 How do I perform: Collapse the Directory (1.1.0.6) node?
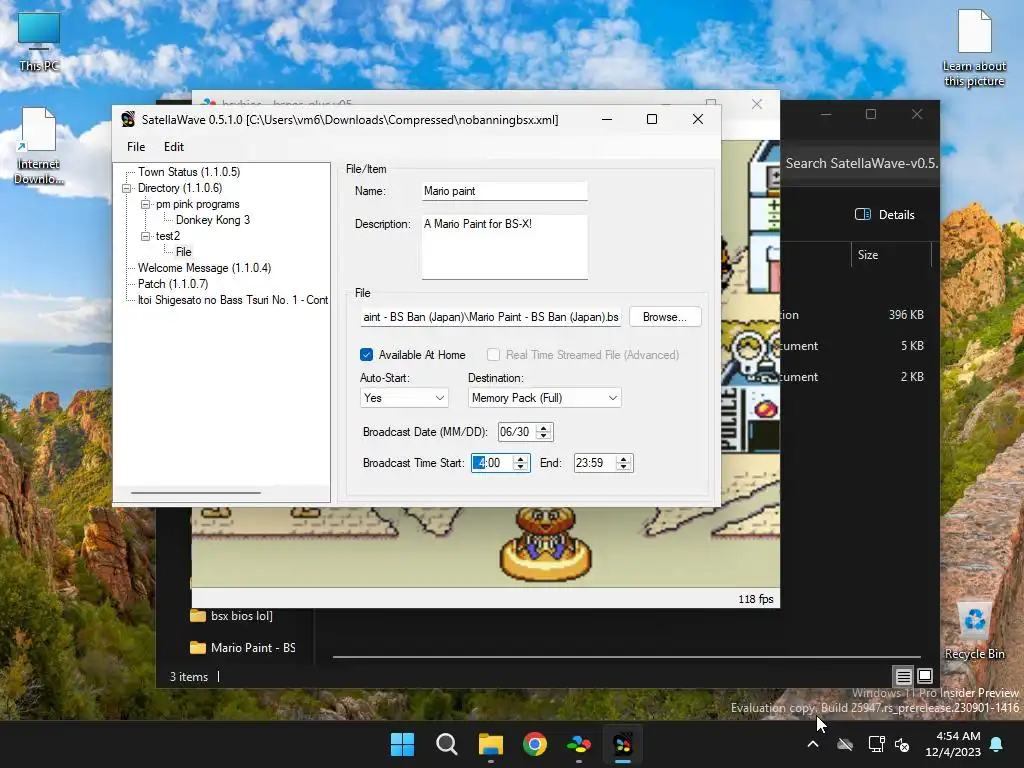[127, 188]
